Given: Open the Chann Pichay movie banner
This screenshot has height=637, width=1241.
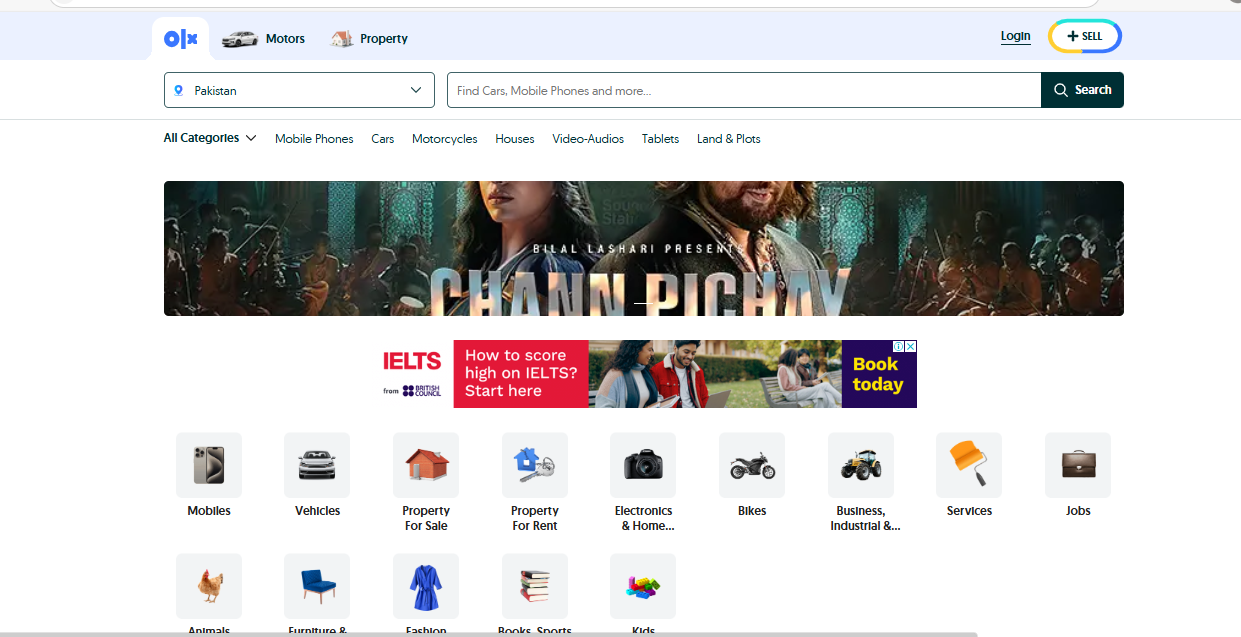Looking at the screenshot, I should [643, 248].
